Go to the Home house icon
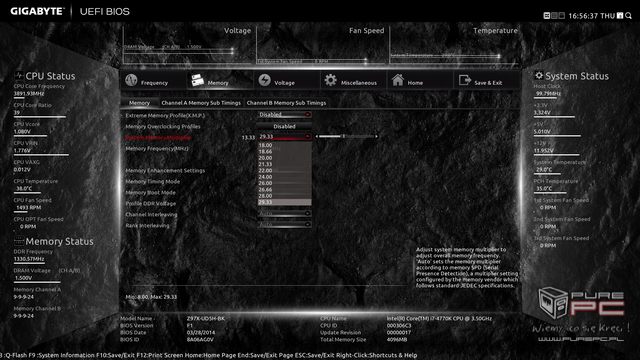Viewport: 640px width, 360px height. click(398, 80)
